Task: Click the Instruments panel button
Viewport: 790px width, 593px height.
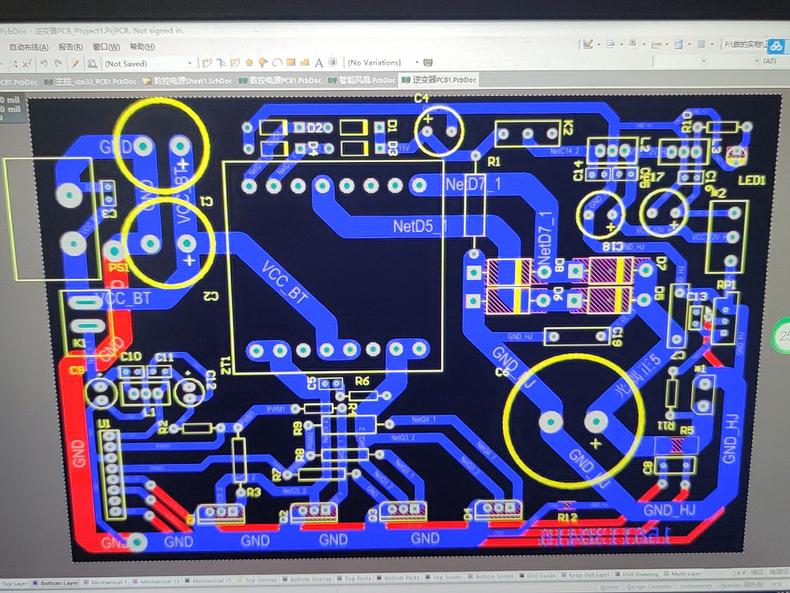Action: pos(696,586)
